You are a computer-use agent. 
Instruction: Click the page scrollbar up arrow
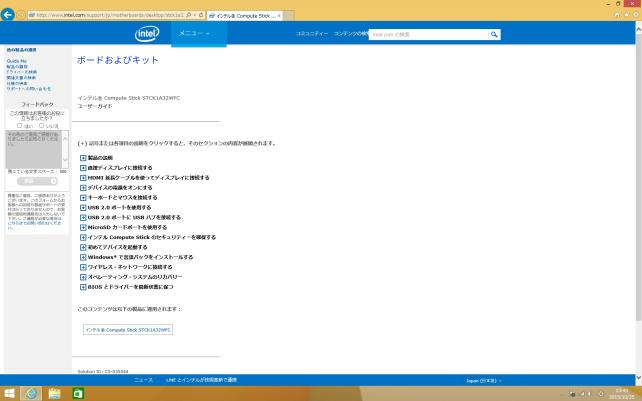pos(638,29)
